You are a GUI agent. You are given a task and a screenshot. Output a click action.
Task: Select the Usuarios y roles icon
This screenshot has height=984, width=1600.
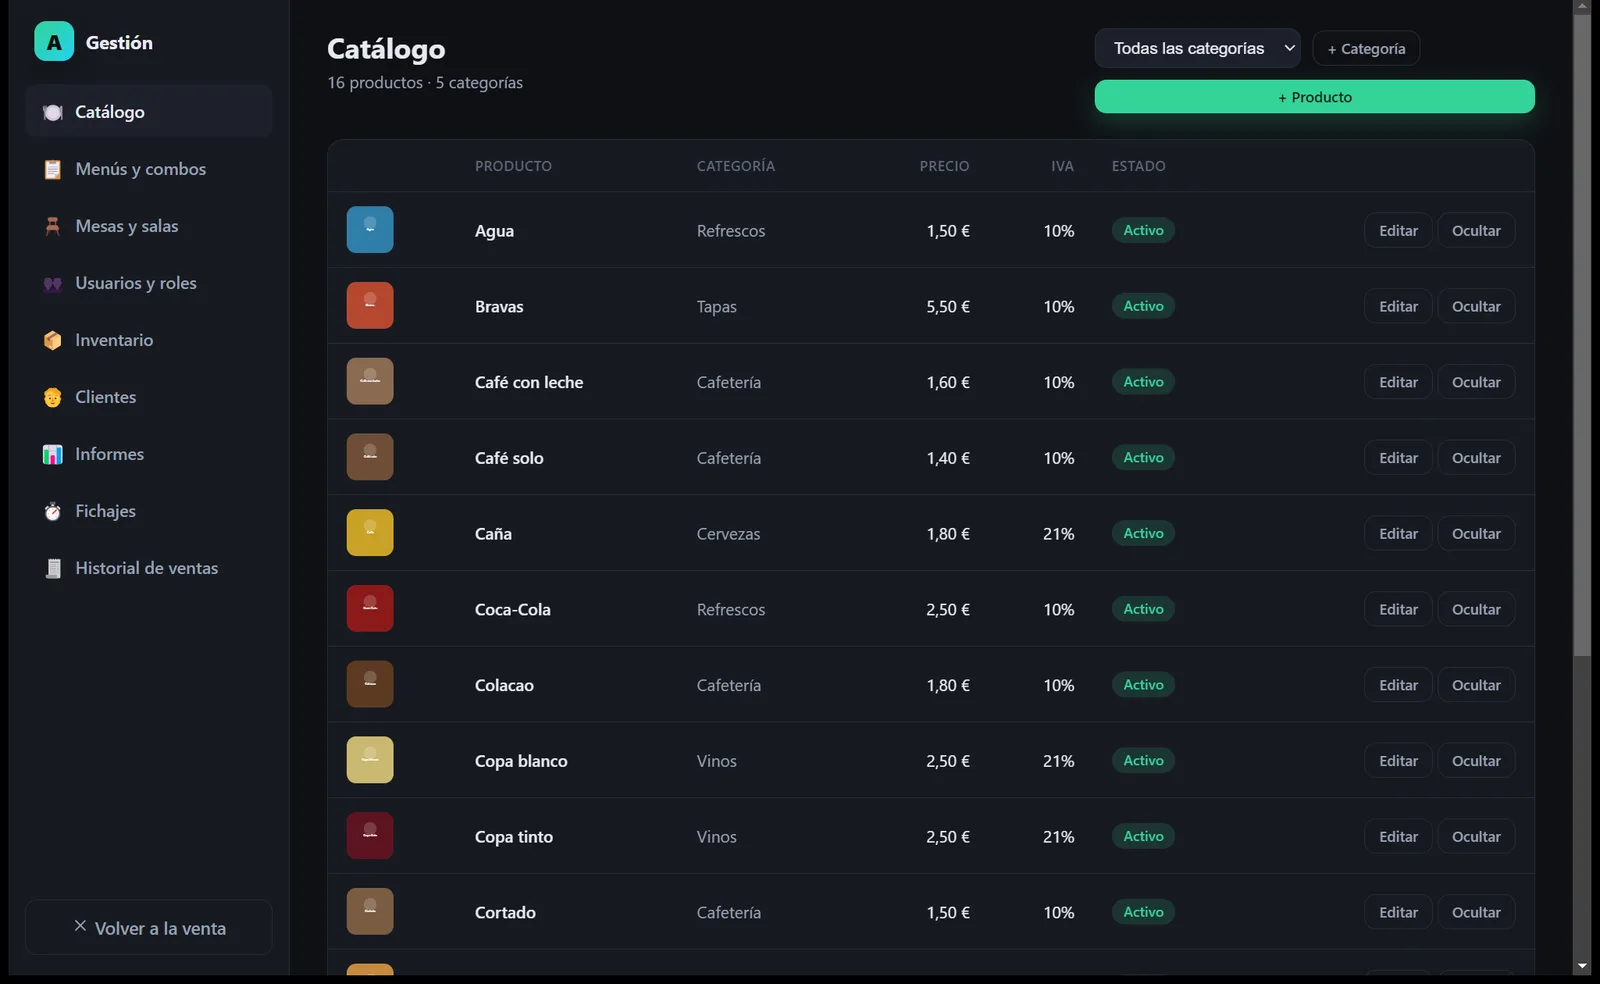point(53,283)
